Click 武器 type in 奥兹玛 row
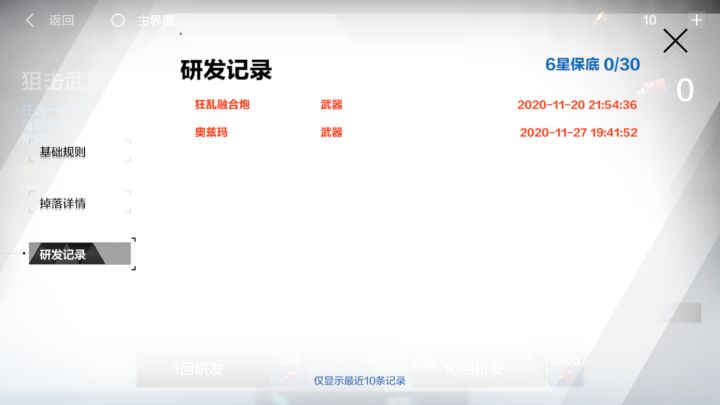The height and width of the screenshot is (405, 720). pyautogui.click(x=331, y=133)
